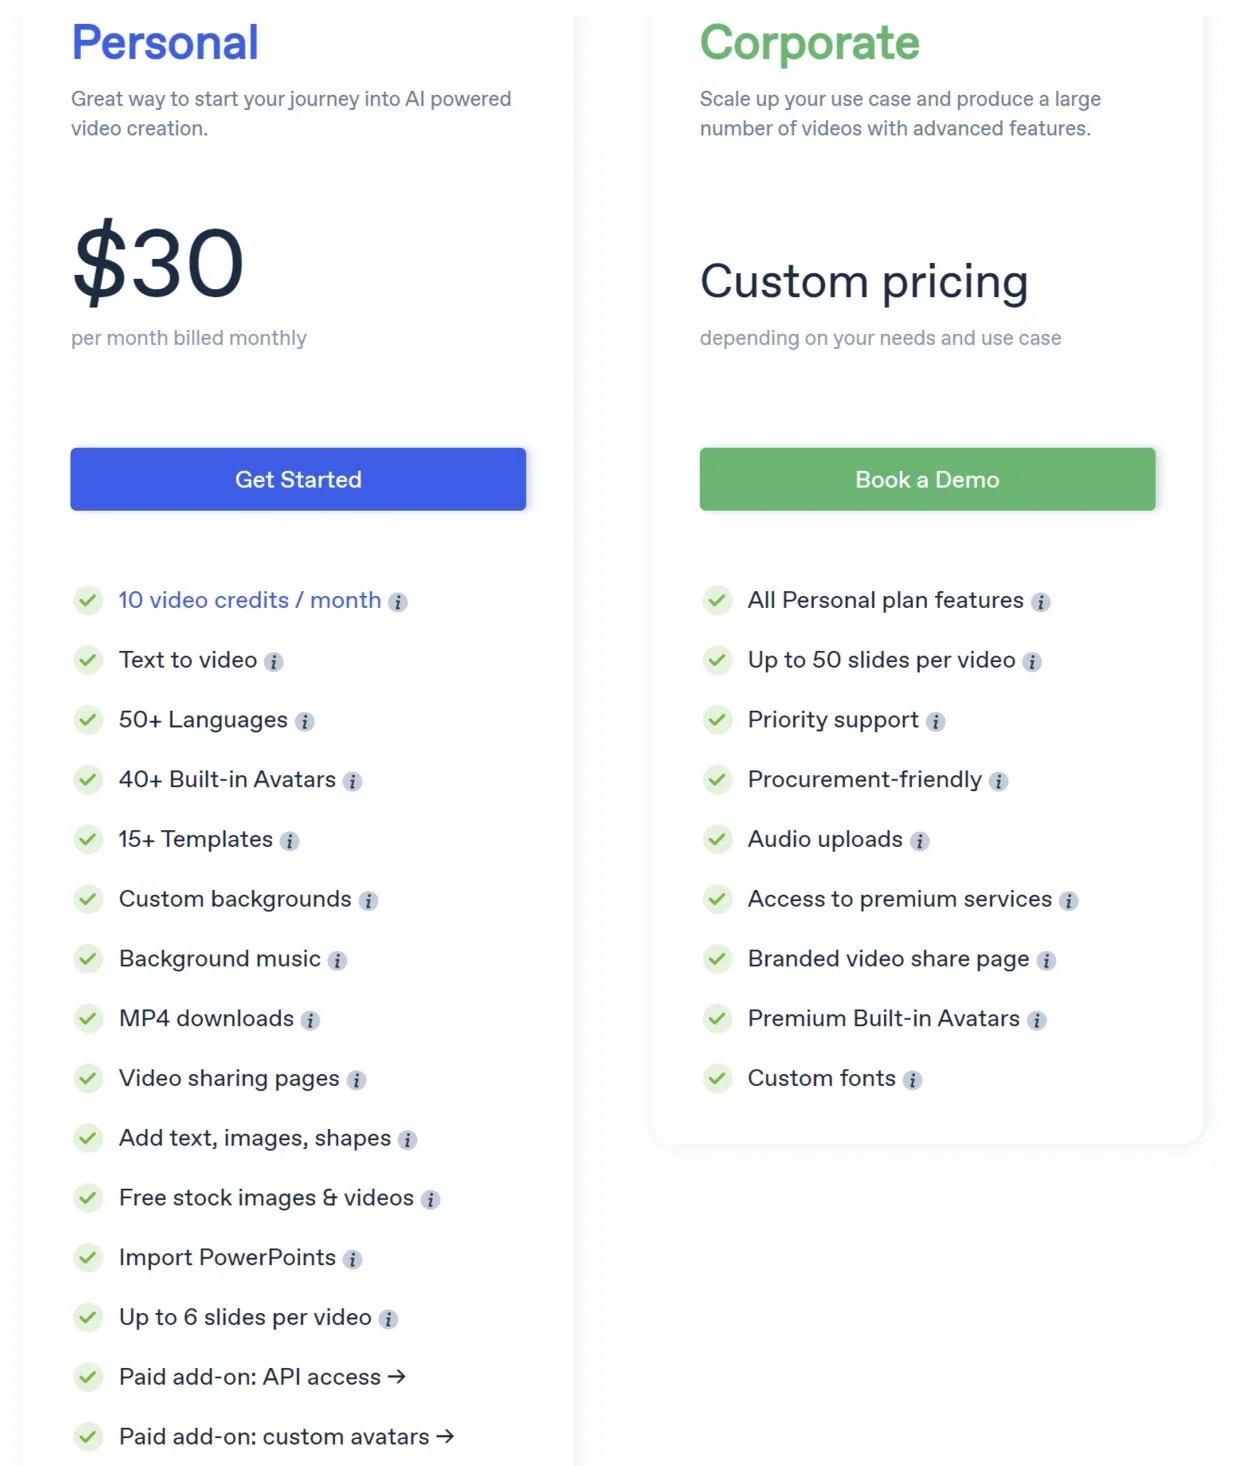Open info icon beside 10 video credits / month
This screenshot has height=1466, width=1233.
tap(398, 602)
